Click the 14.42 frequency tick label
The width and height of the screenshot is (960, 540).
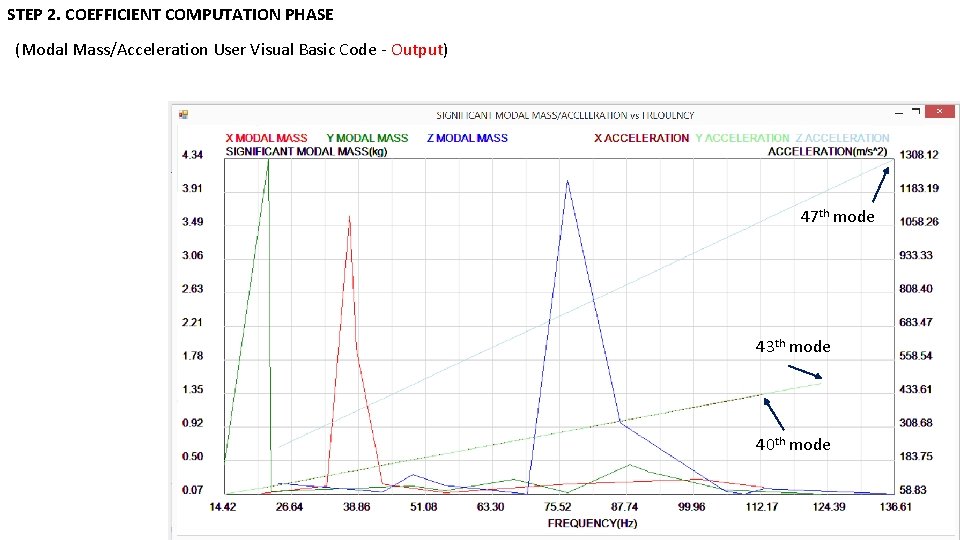click(x=222, y=507)
